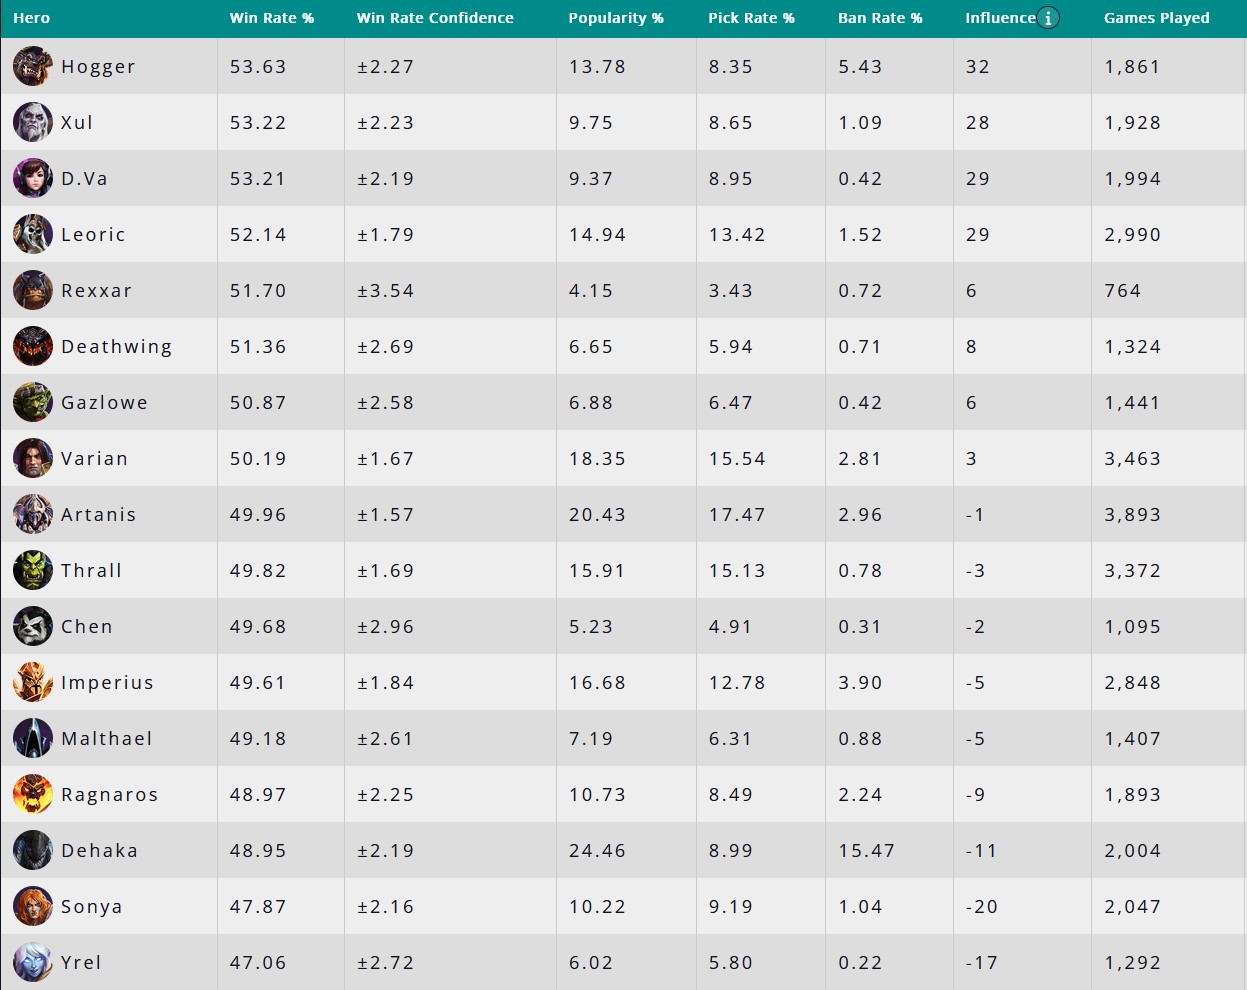Select Varian's pick rate 15.54
Screen dimensions: 1247x990
[737, 459]
